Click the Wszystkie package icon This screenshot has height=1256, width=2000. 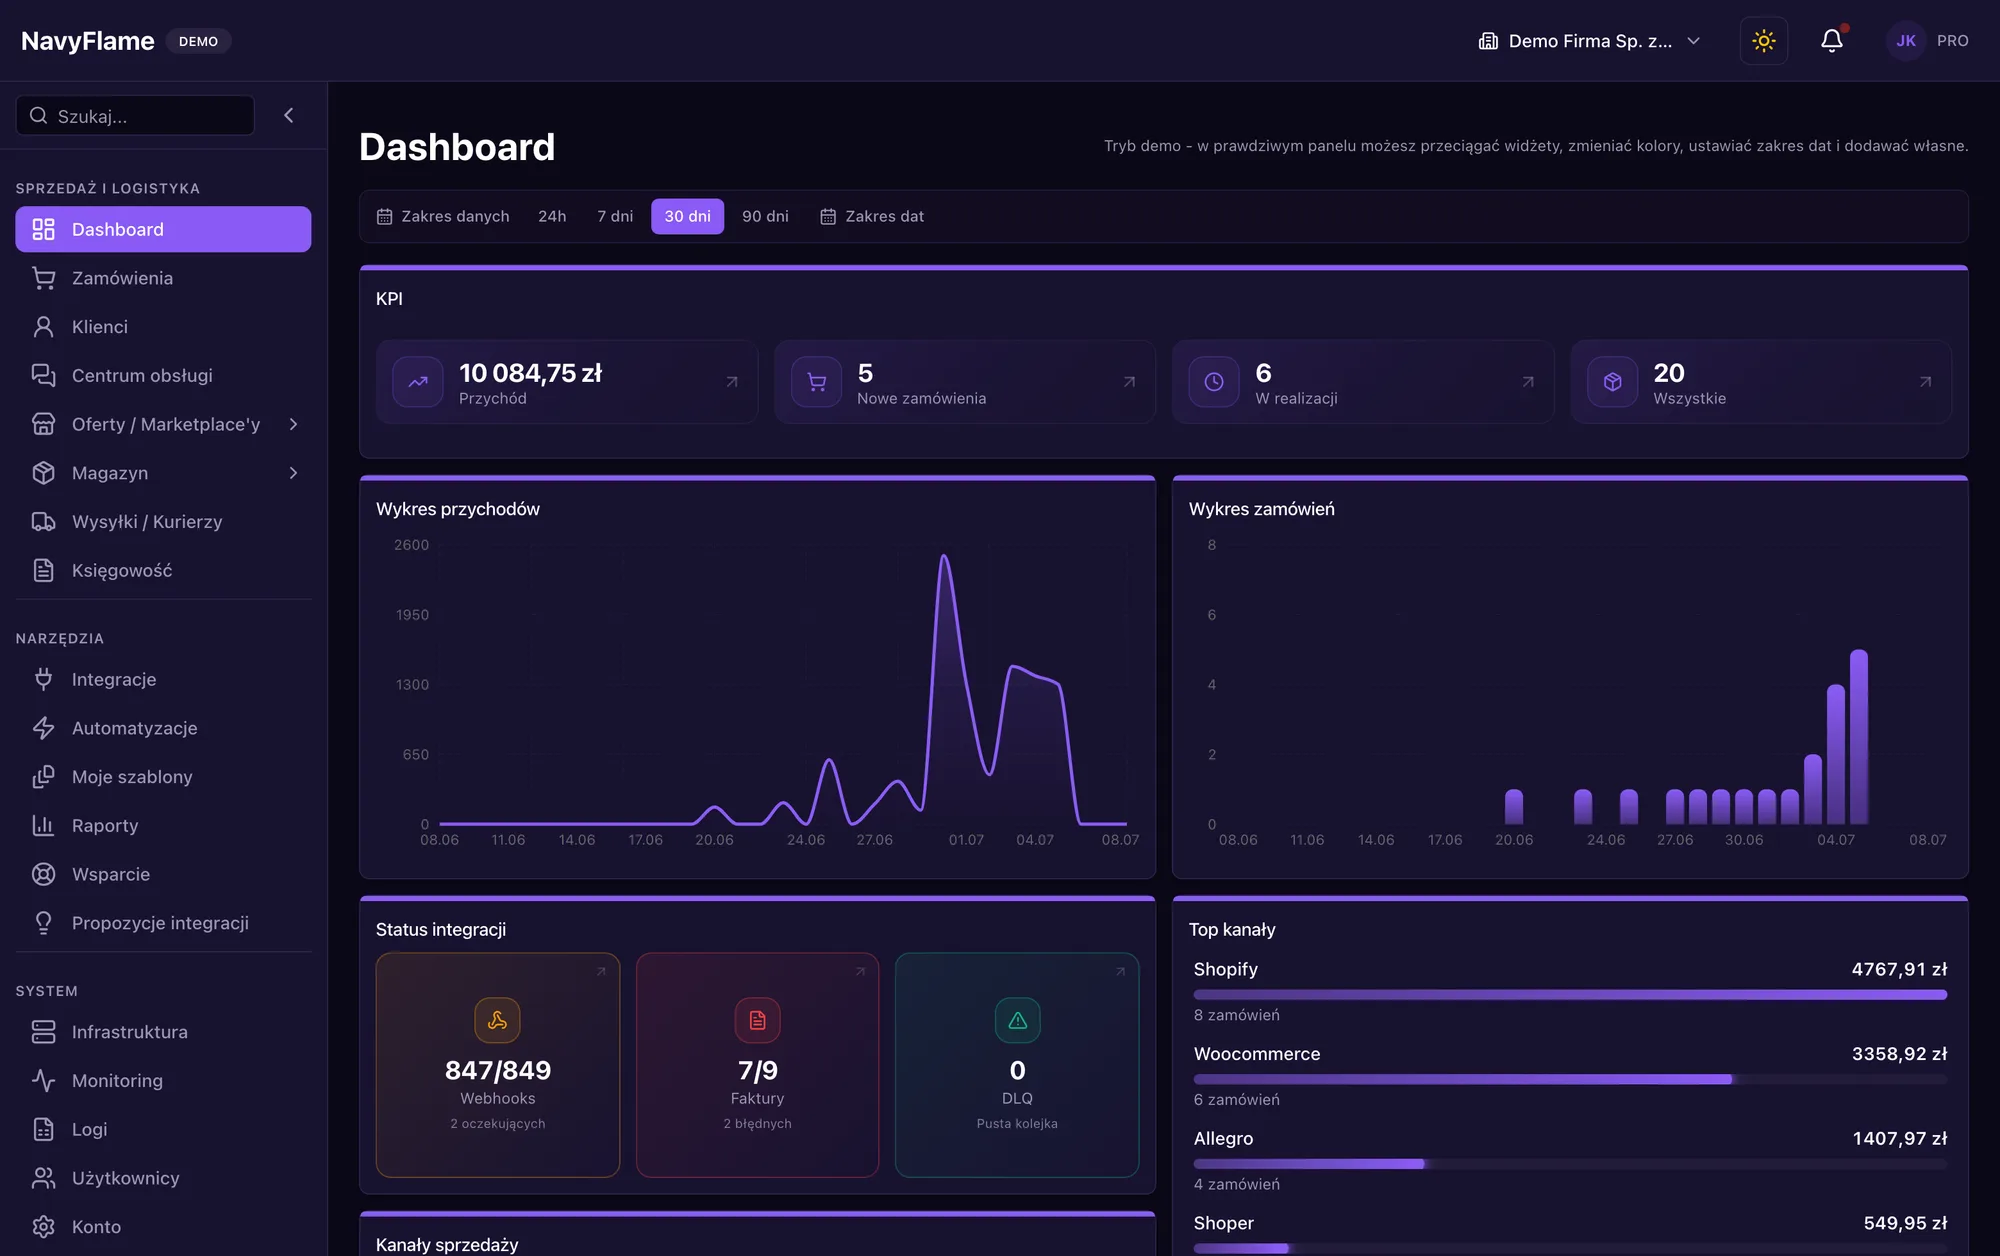click(1612, 382)
